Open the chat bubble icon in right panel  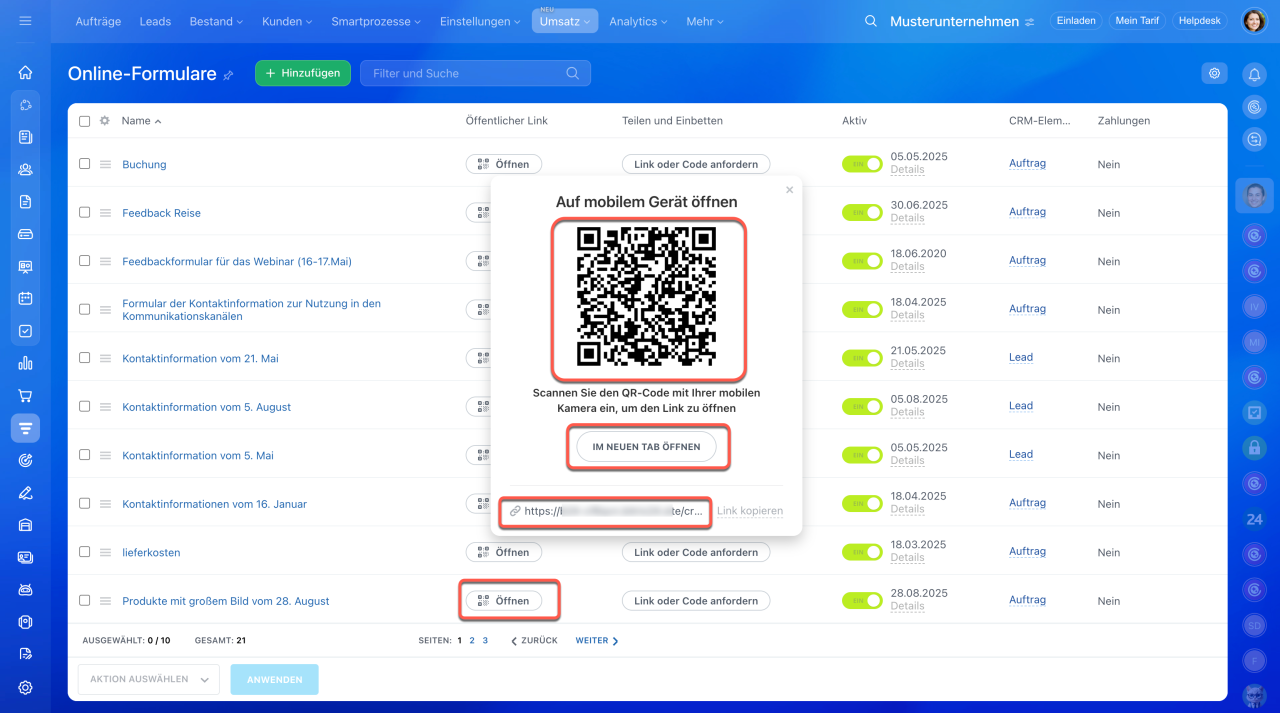[1254, 140]
